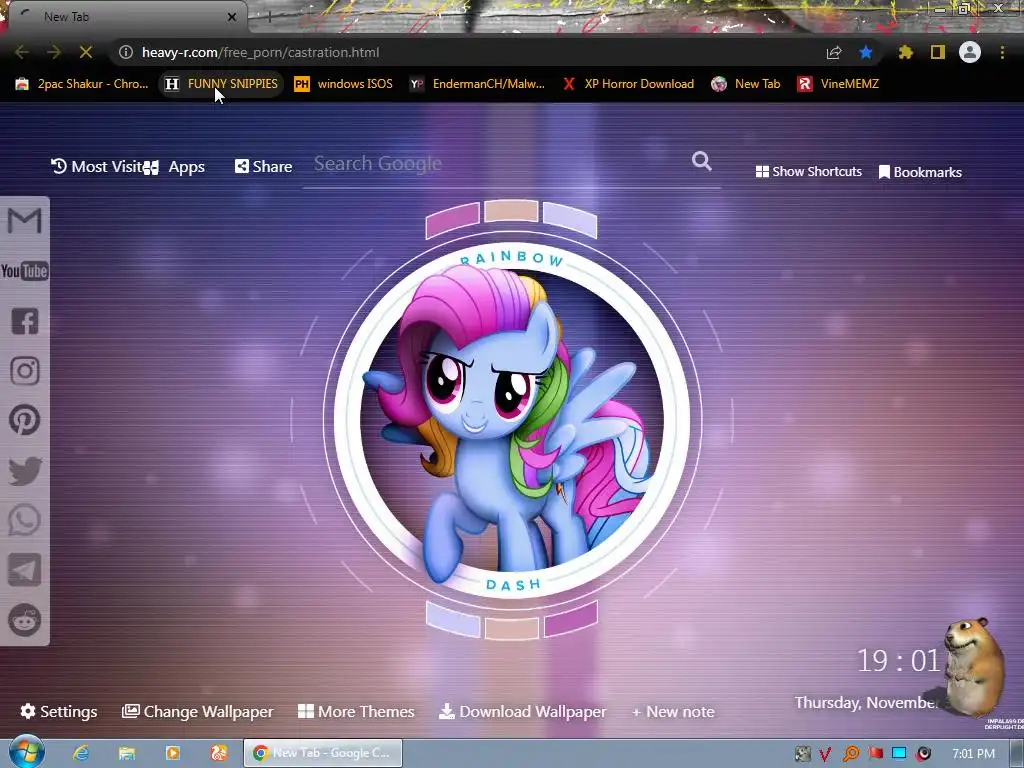This screenshot has height=768, width=1024.
Task: Open Pinterest sidebar shortcut
Action: [25, 420]
